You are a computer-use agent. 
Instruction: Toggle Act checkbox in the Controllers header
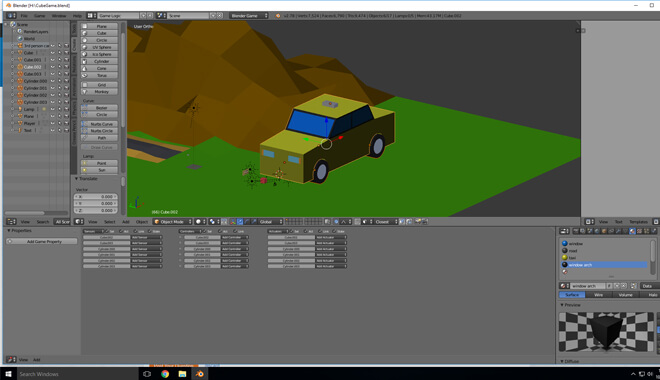(220, 231)
